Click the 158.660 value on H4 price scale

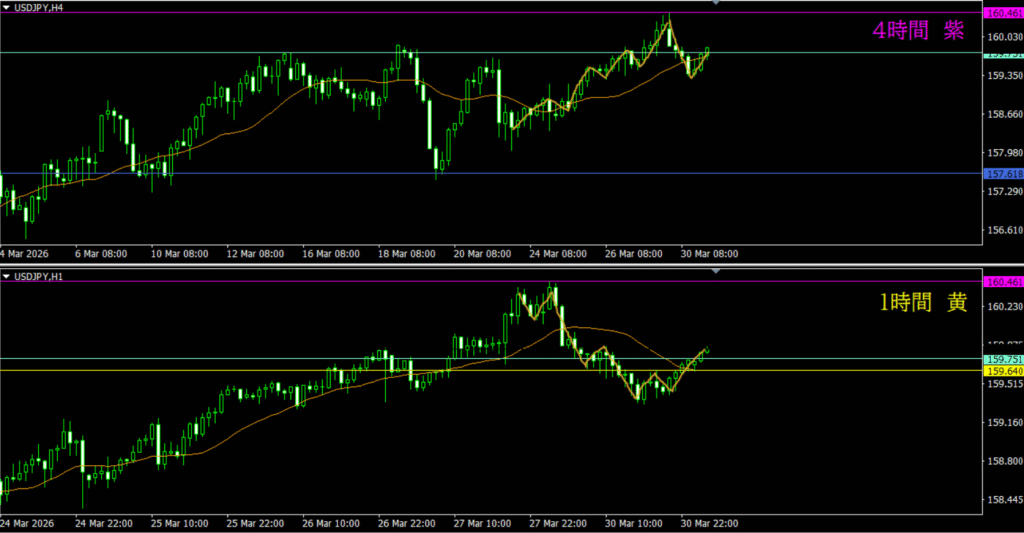coord(1003,114)
